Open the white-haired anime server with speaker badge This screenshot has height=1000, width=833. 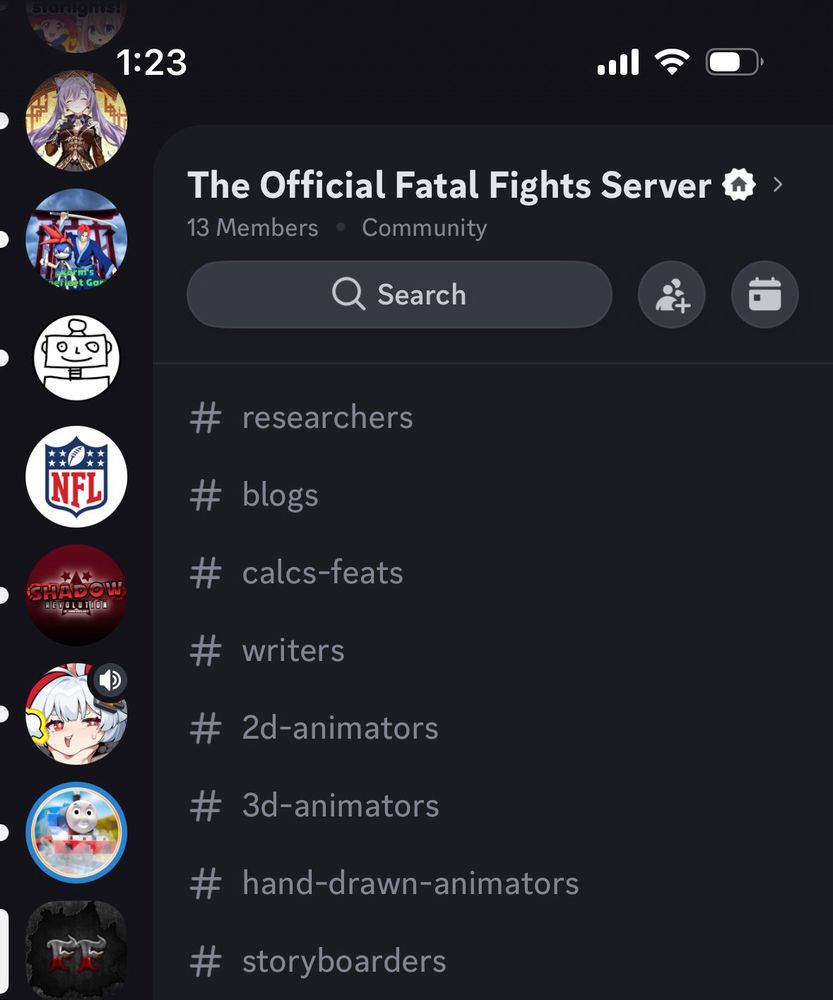(76, 713)
